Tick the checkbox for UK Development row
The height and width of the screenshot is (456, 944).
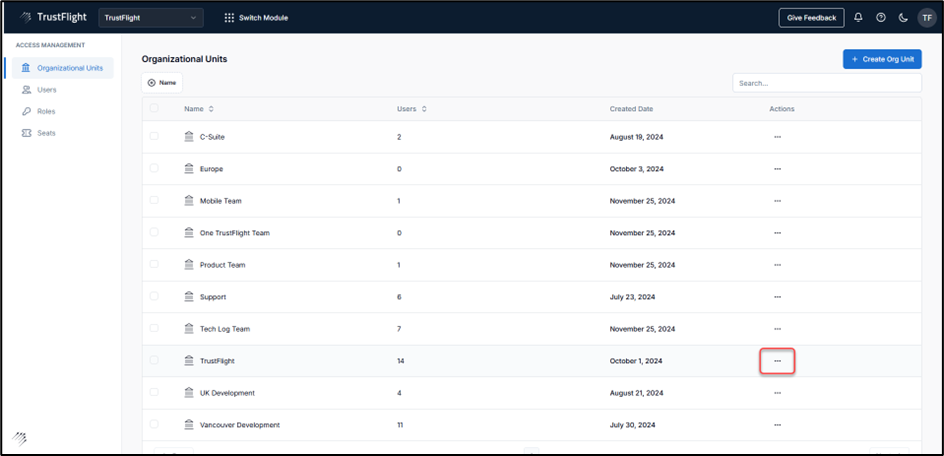[154, 392]
